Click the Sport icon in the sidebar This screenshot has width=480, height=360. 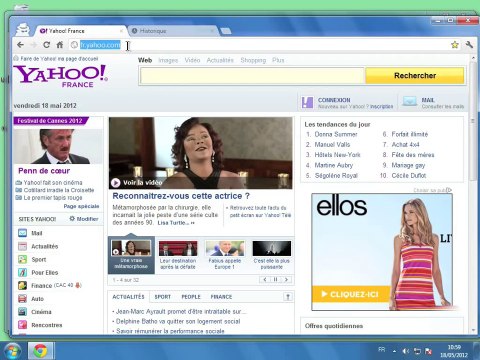23,259
